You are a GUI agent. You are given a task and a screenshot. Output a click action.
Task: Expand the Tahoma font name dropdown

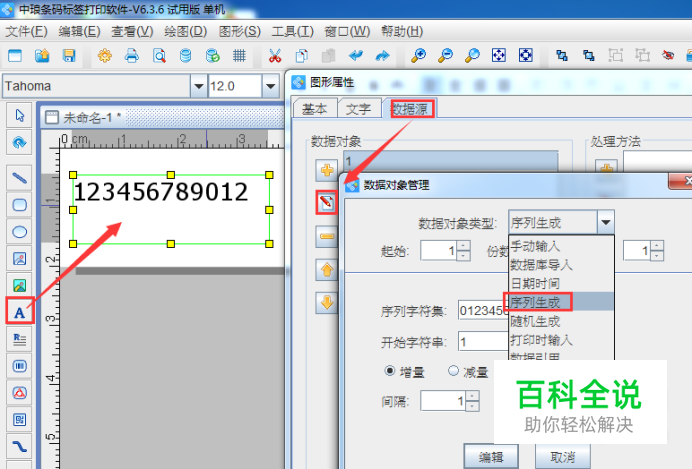point(194,86)
